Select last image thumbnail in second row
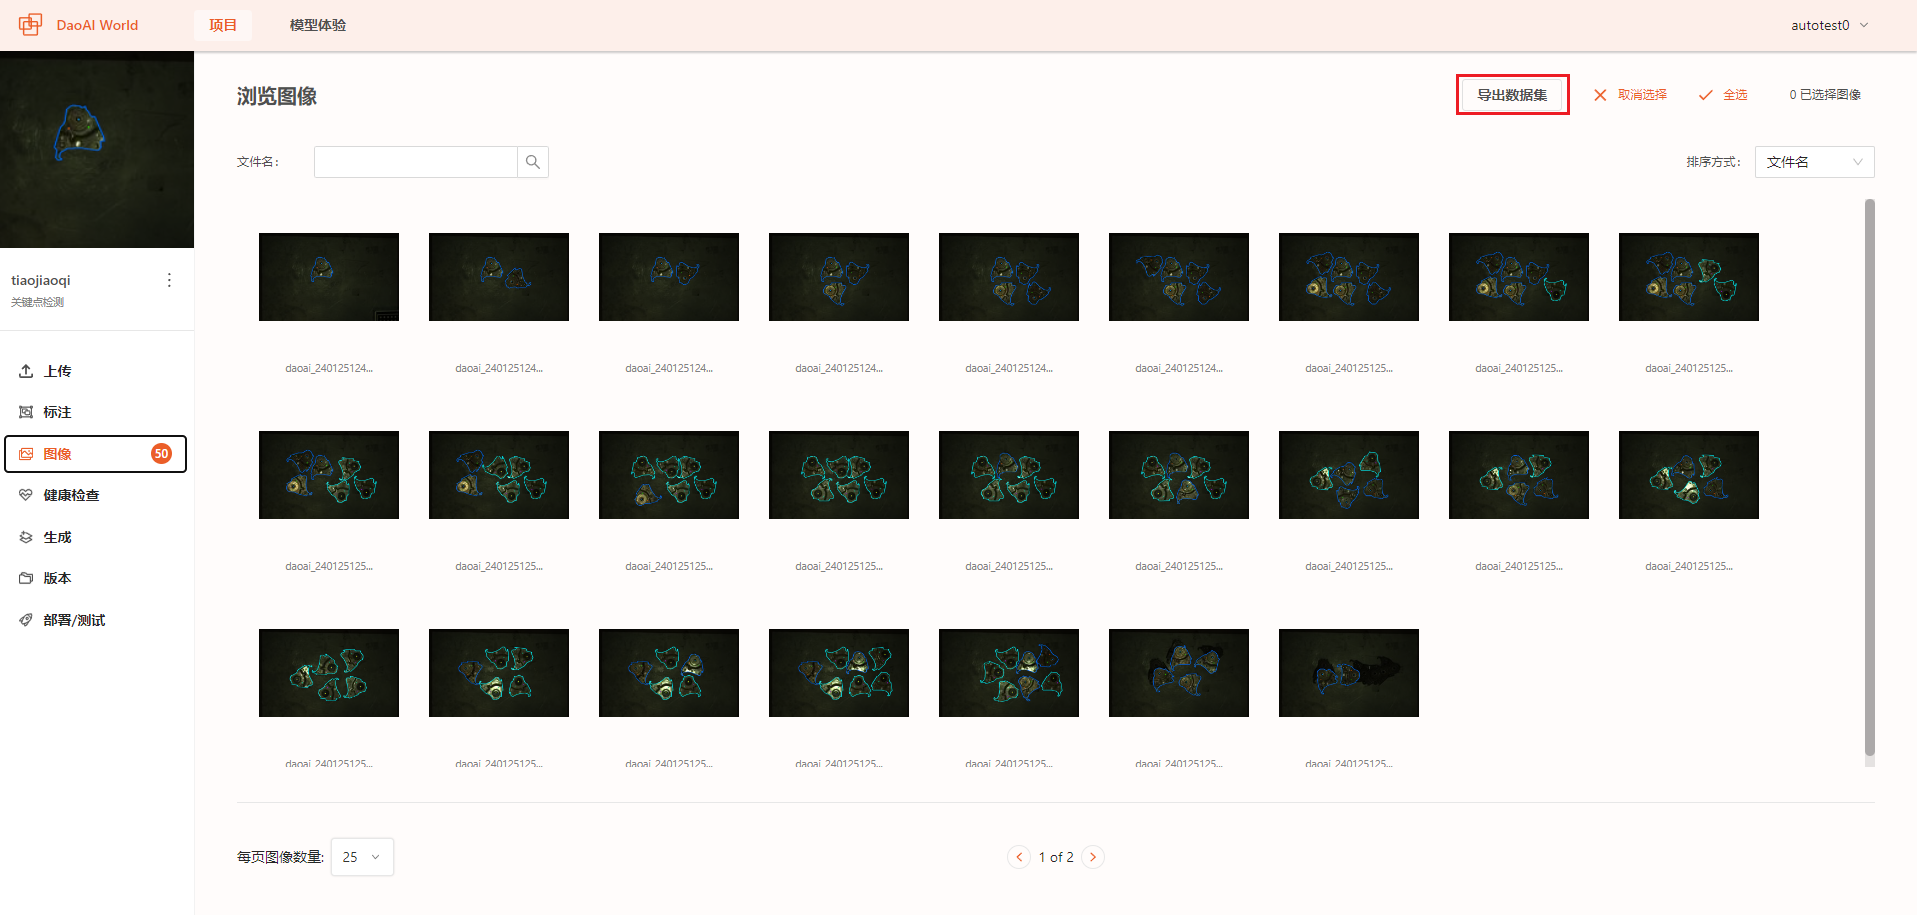This screenshot has width=1917, height=915. [x=1689, y=475]
